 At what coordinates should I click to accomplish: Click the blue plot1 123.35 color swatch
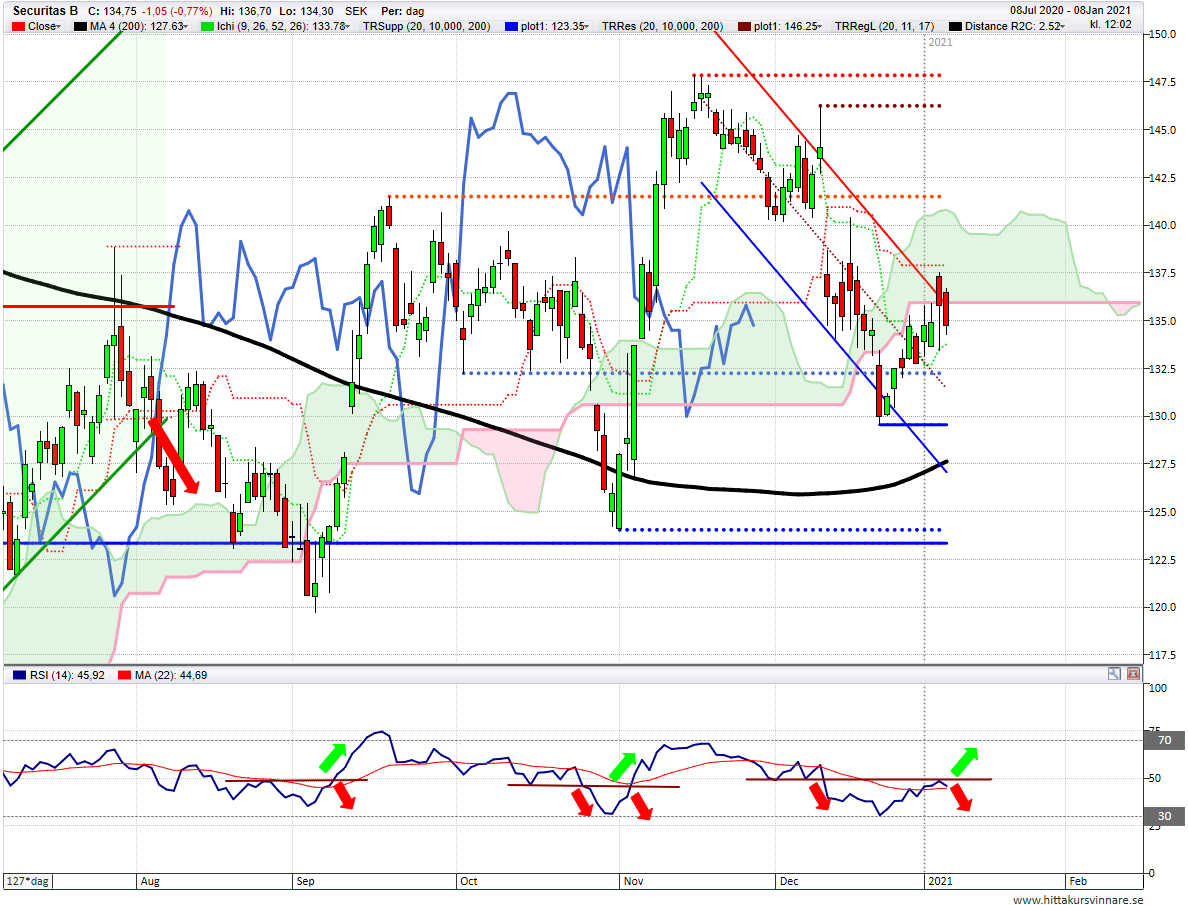[511, 27]
